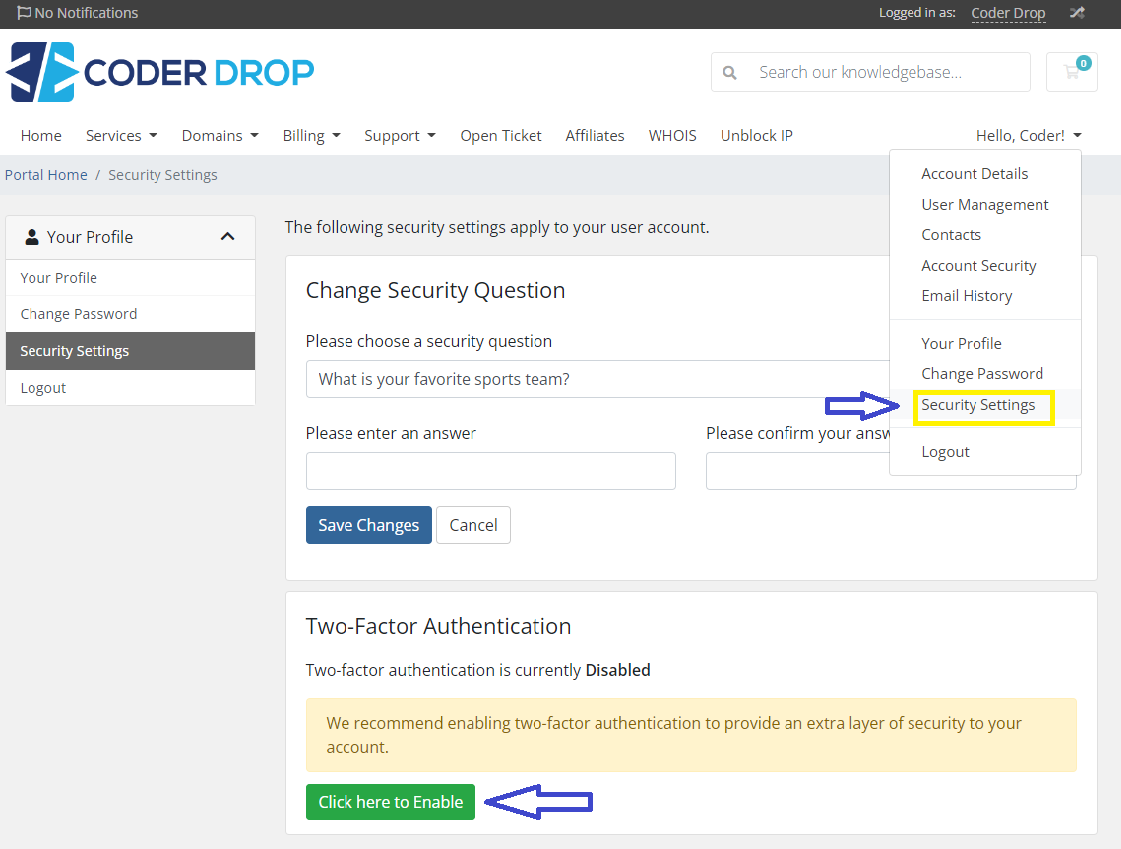Click the Coder Drop username link
1121x849 pixels.
click(x=1008, y=13)
